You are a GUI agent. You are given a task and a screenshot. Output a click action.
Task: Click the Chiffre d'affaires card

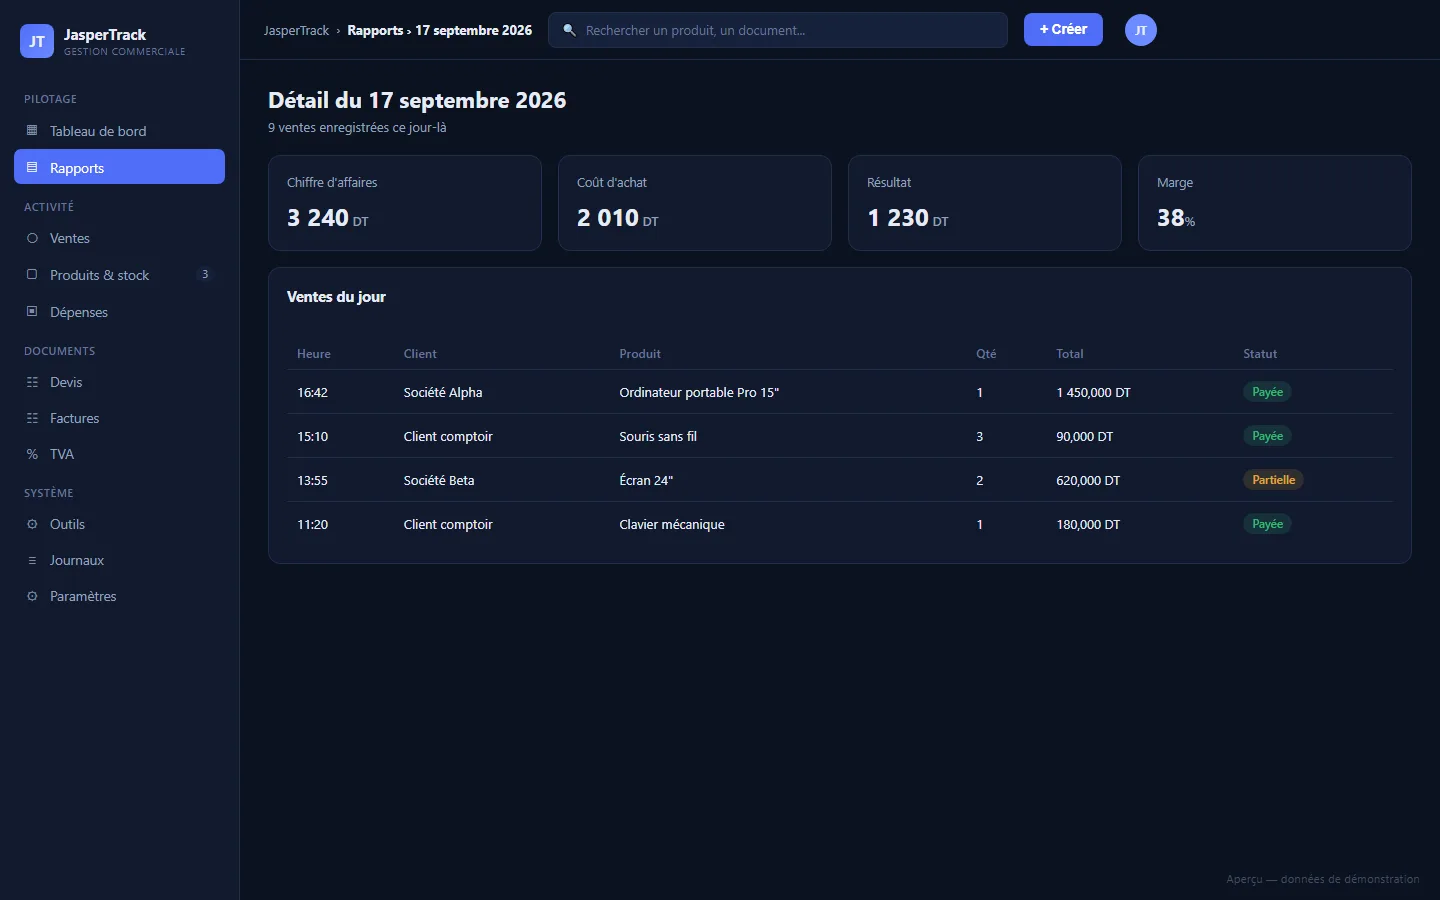pos(405,203)
